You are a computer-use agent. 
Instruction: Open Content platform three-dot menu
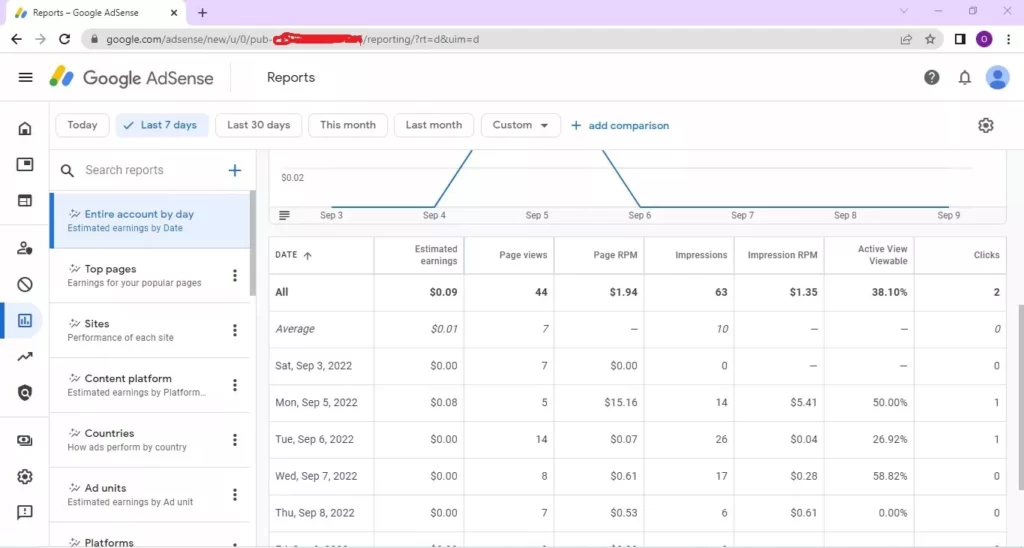[234, 385]
